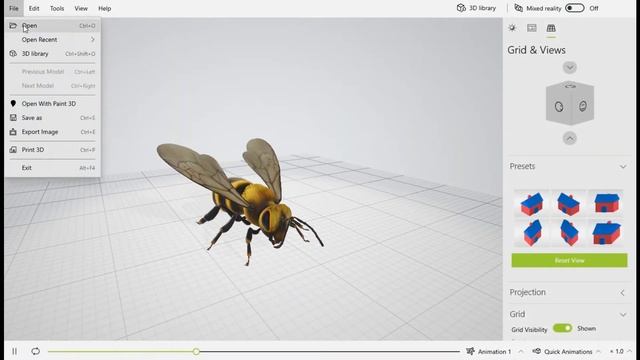Click the 3D library toolbar button
This screenshot has width=640, height=360.
pyautogui.click(x=476, y=8)
